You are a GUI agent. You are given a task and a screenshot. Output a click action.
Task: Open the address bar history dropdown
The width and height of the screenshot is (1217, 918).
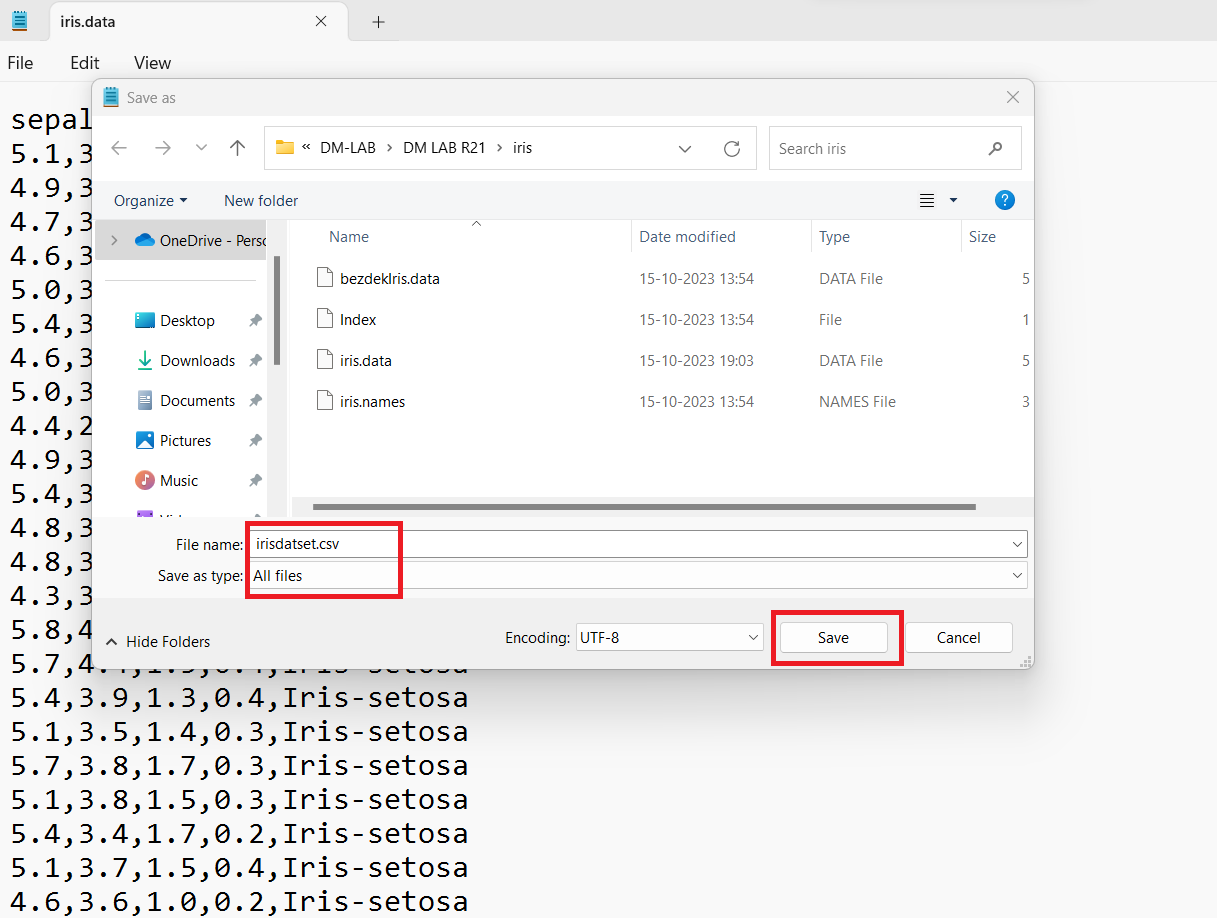tap(685, 149)
